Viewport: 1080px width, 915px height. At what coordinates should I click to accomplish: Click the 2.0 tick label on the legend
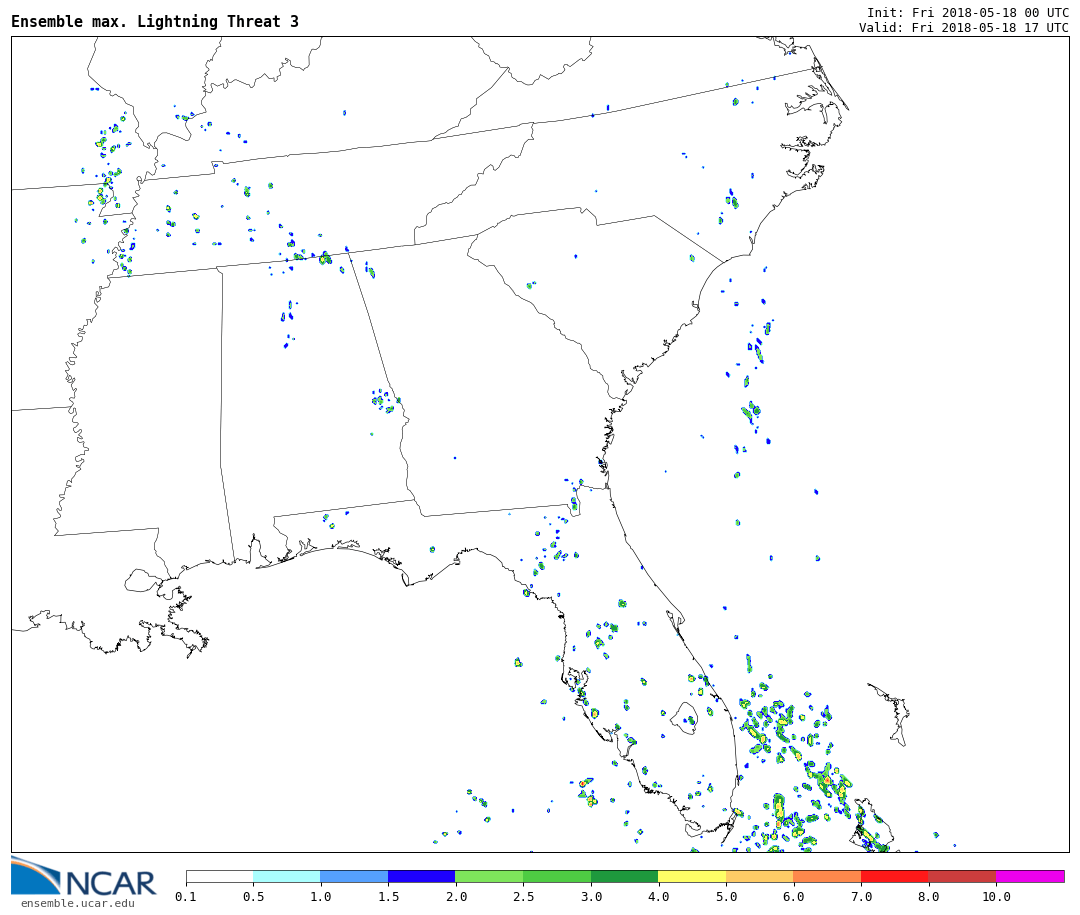(455, 897)
